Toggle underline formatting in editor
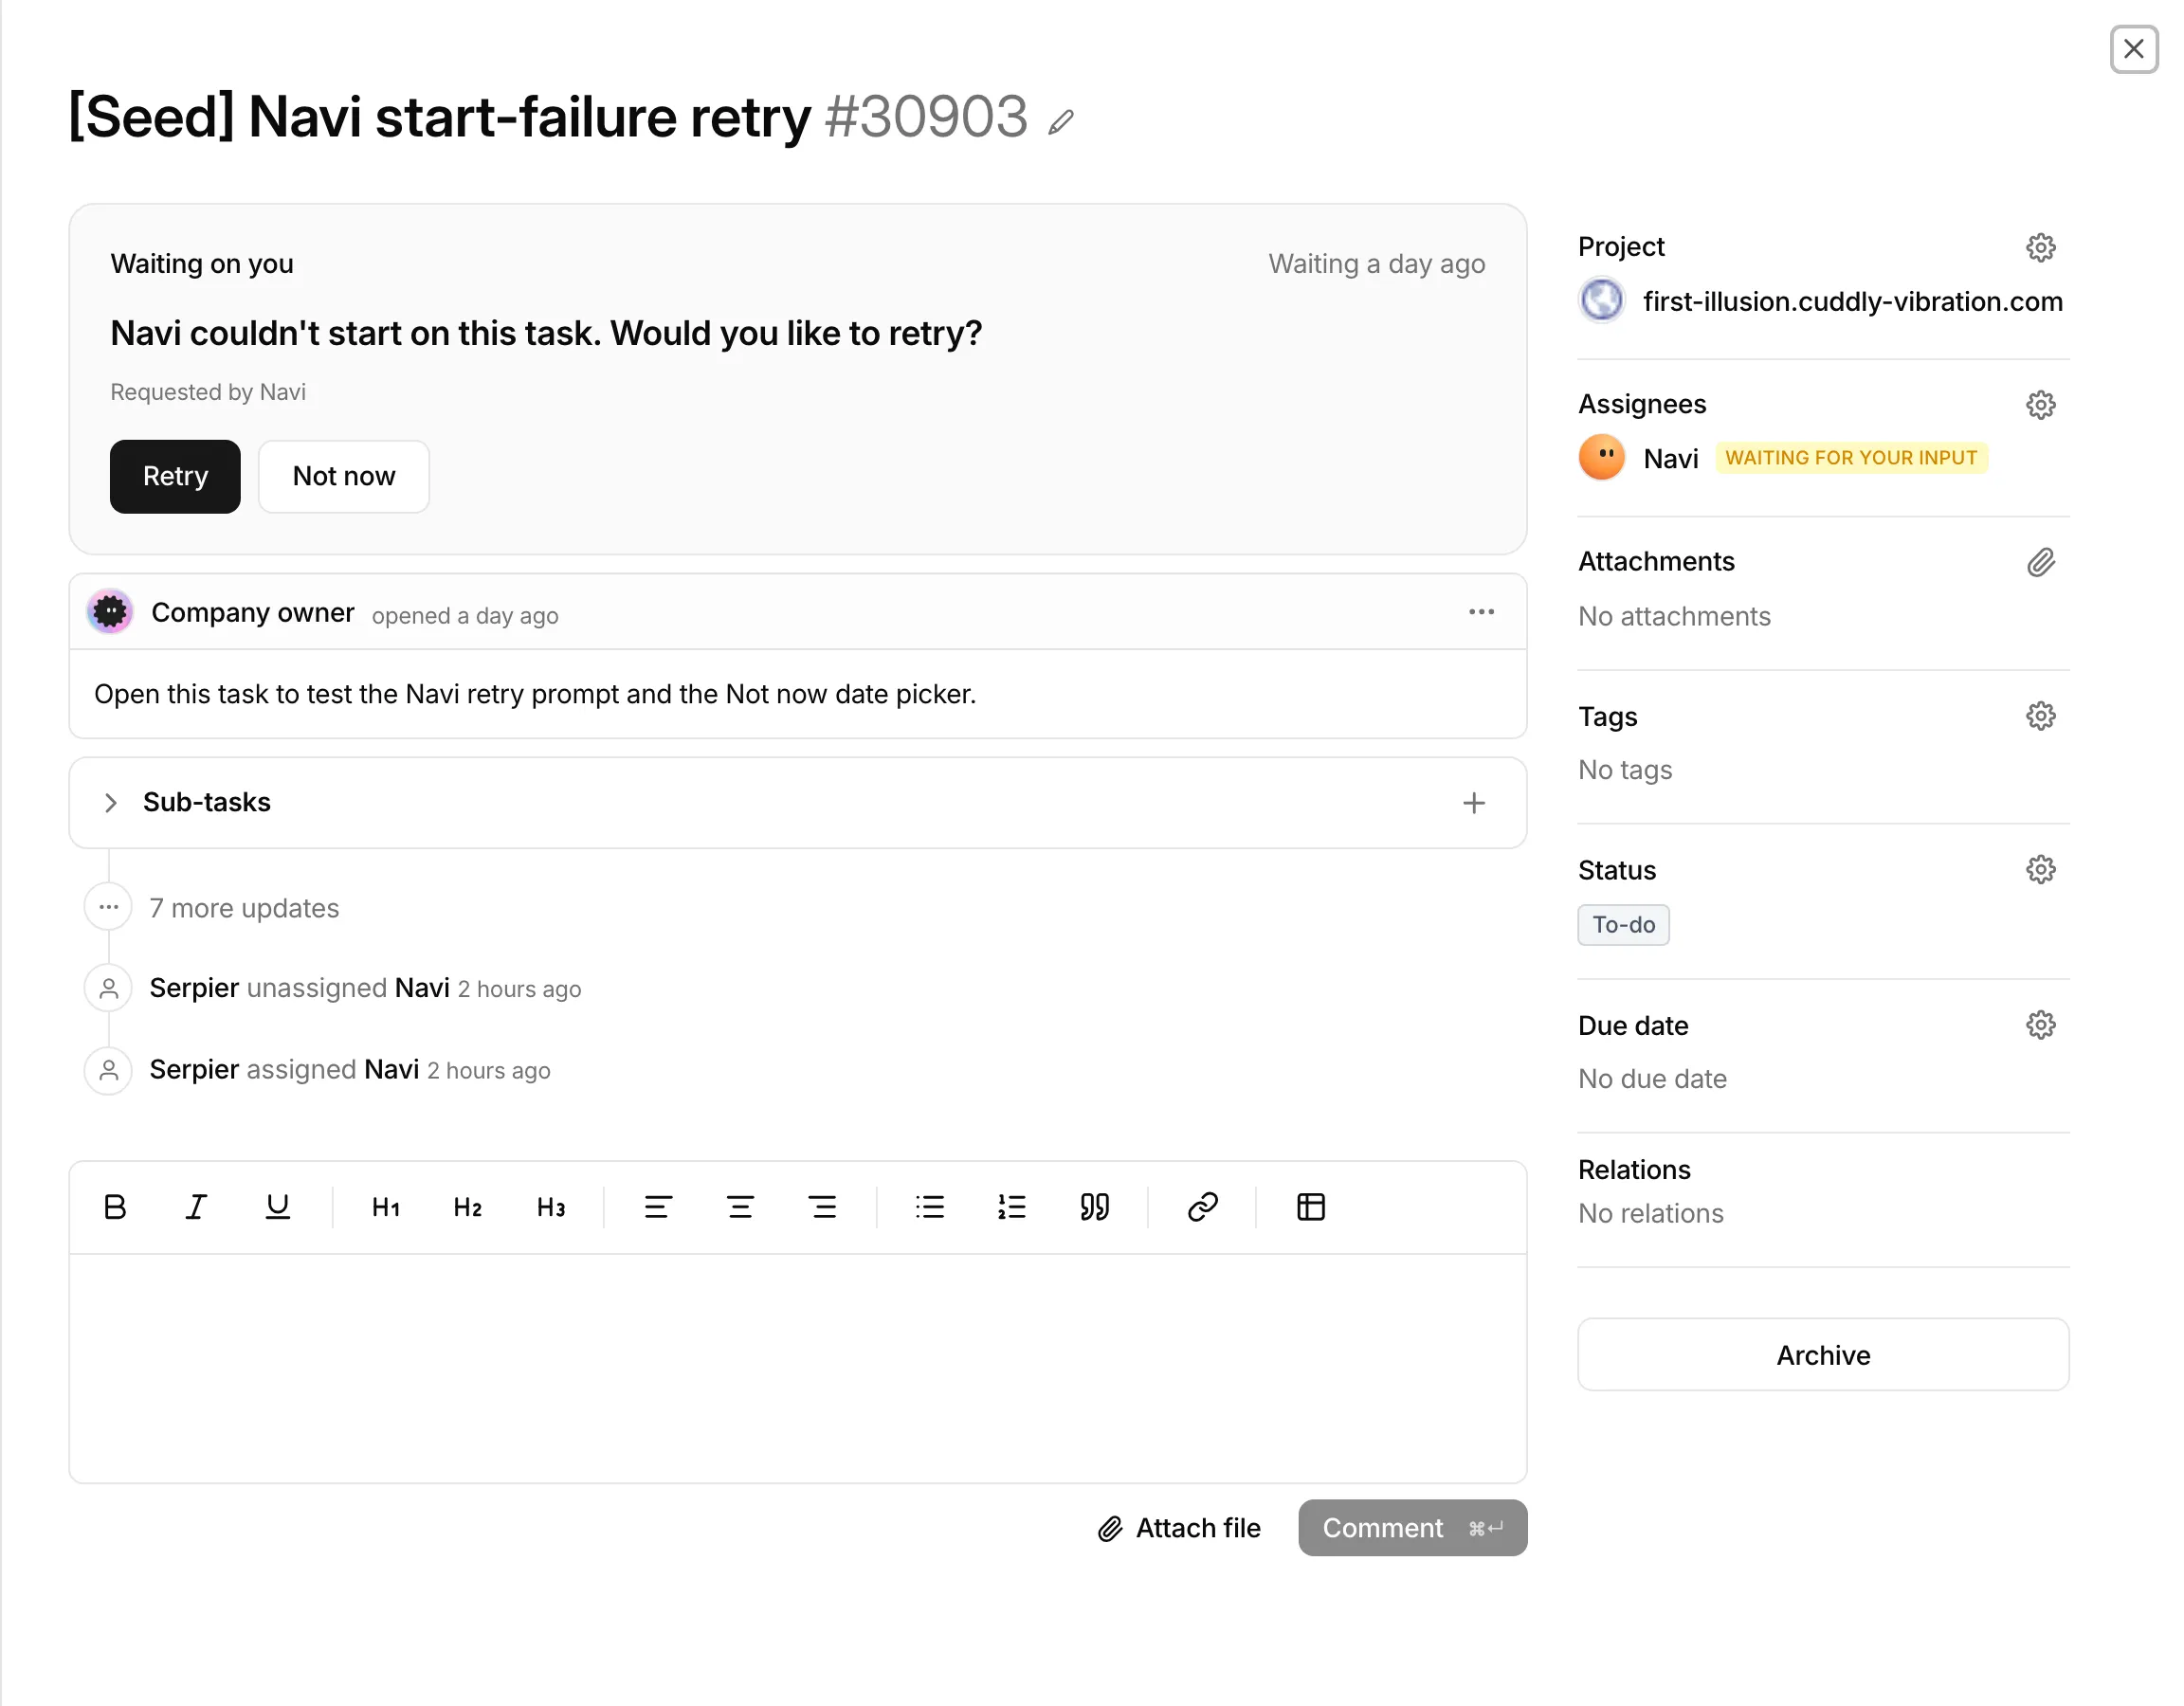The width and height of the screenshot is (2184, 1706). point(278,1207)
